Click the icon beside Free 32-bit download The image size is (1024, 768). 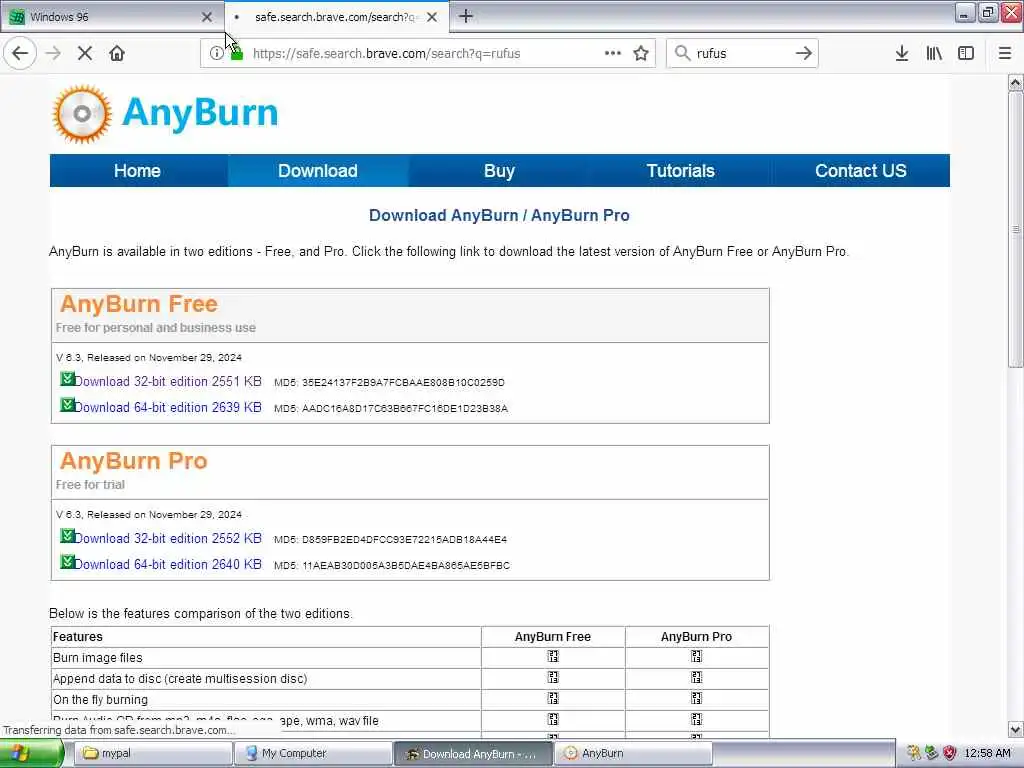(67, 379)
